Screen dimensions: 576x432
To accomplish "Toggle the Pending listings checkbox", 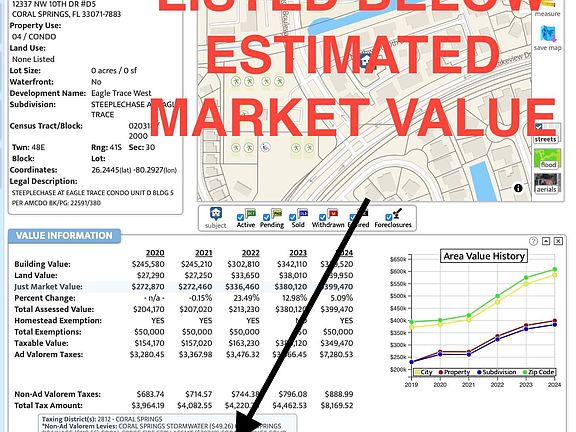I will (266, 217).
